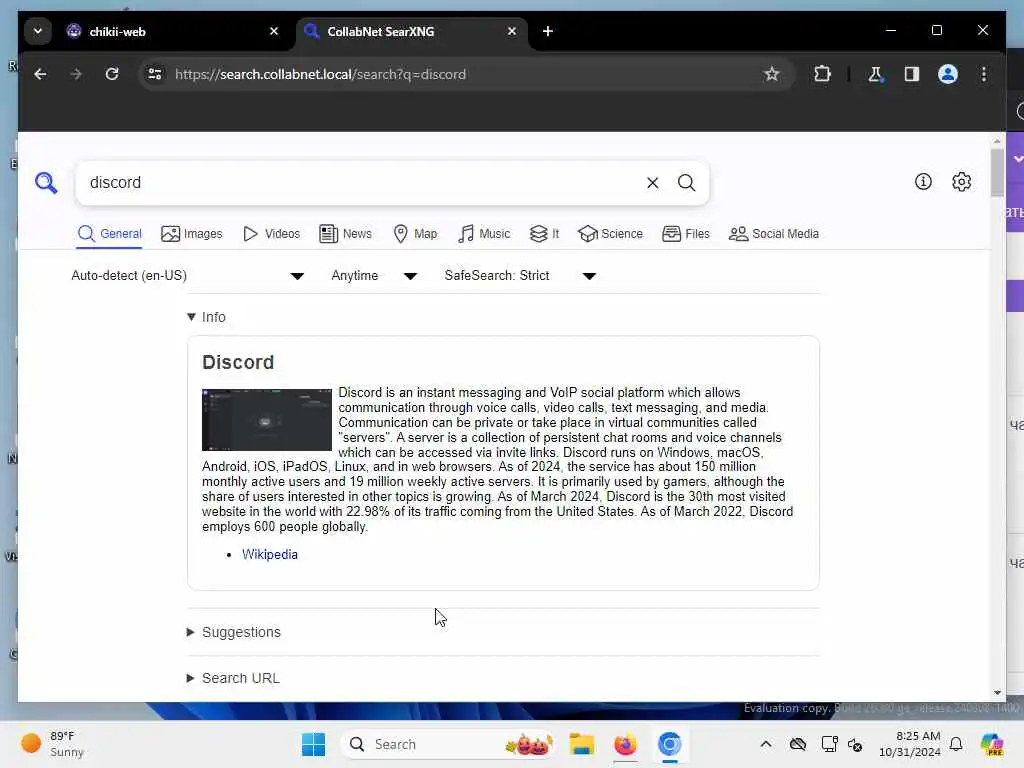Switch to Videos category

coord(271,234)
